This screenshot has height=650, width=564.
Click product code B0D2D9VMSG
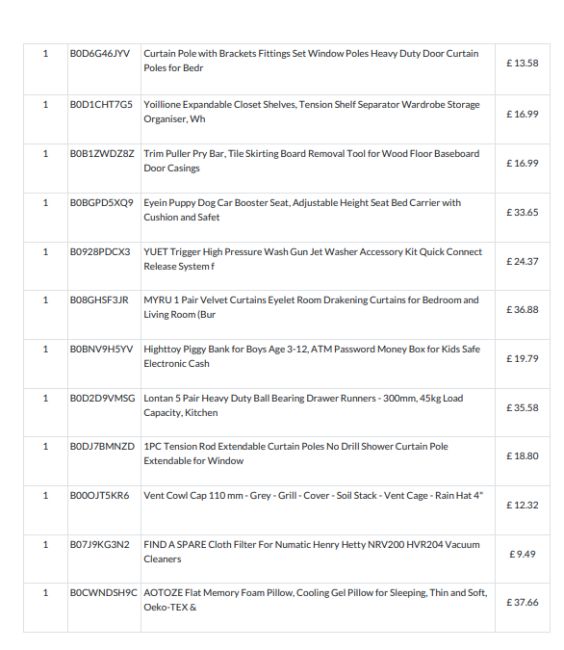[102, 398]
